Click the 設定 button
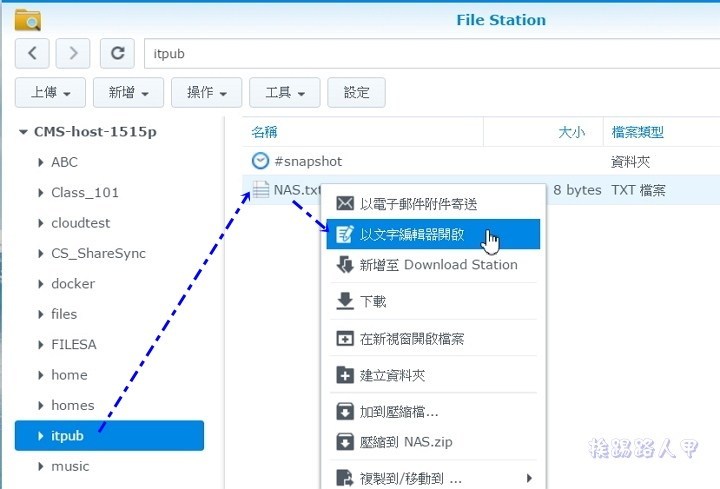 pos(356,93)
